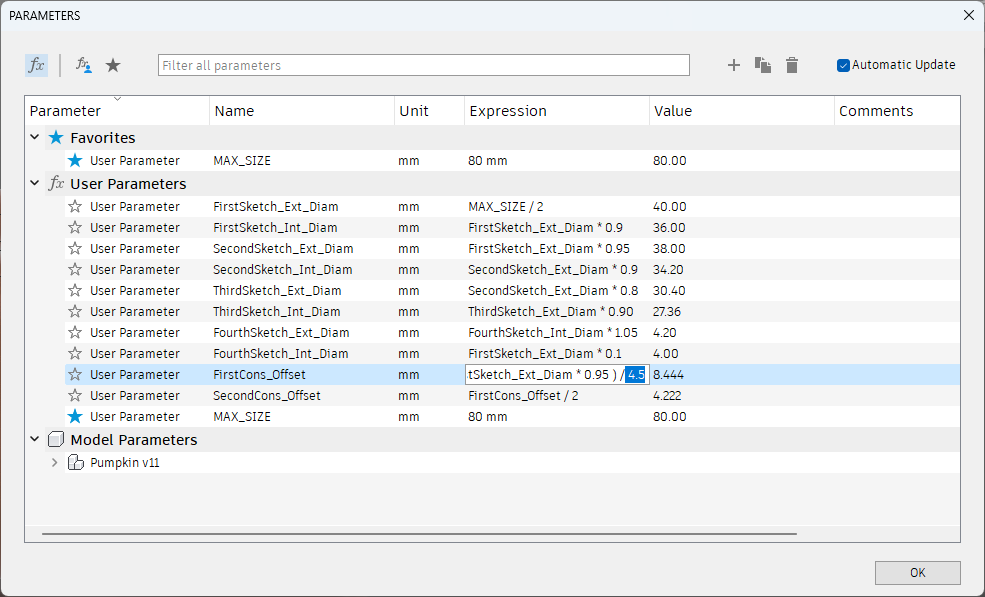Delete parameter using trash icon
The image size is (985, 597).
[792, 65]
